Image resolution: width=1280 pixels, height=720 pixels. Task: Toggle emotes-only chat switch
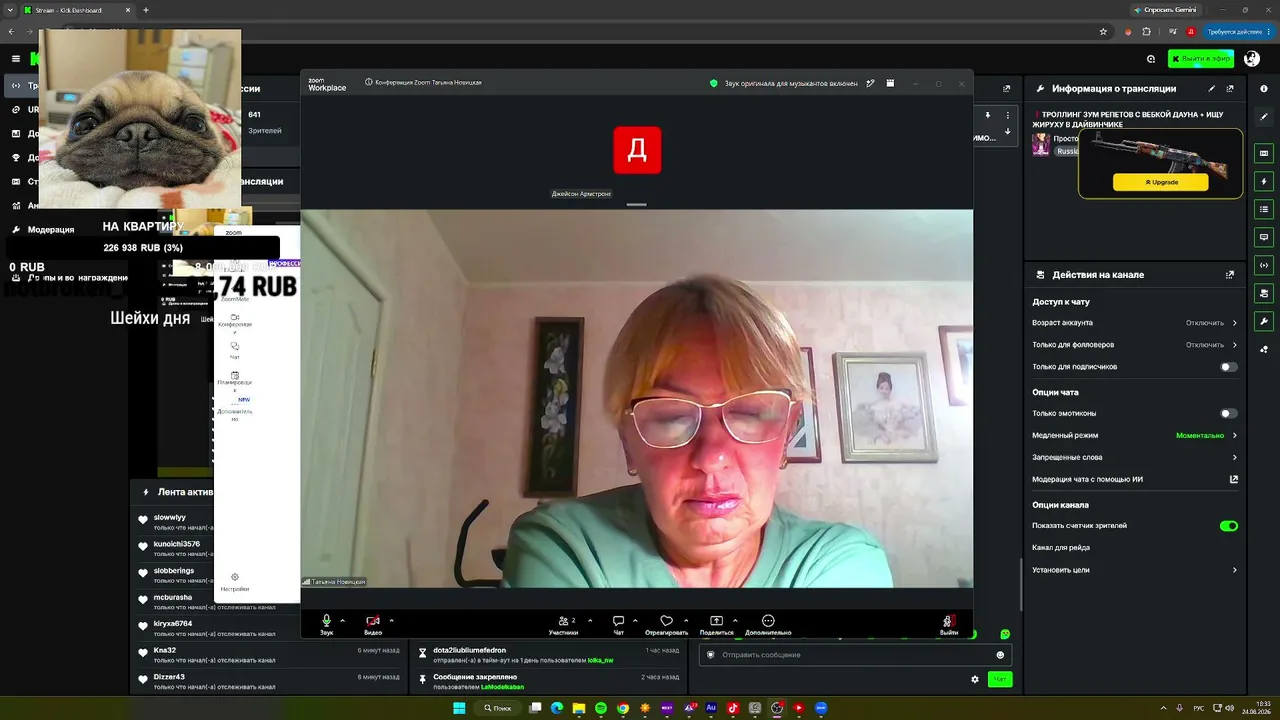tap(1229, 413)
